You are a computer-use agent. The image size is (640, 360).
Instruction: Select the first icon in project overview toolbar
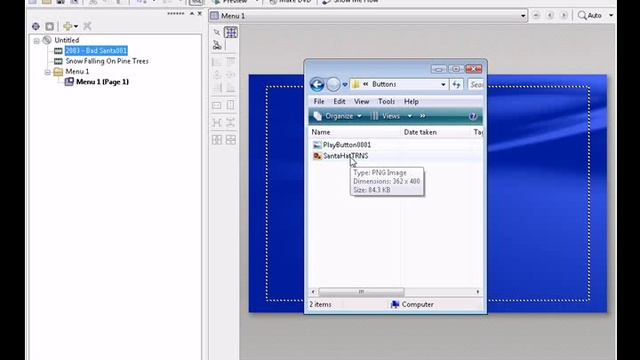click(x=36, y=27)
